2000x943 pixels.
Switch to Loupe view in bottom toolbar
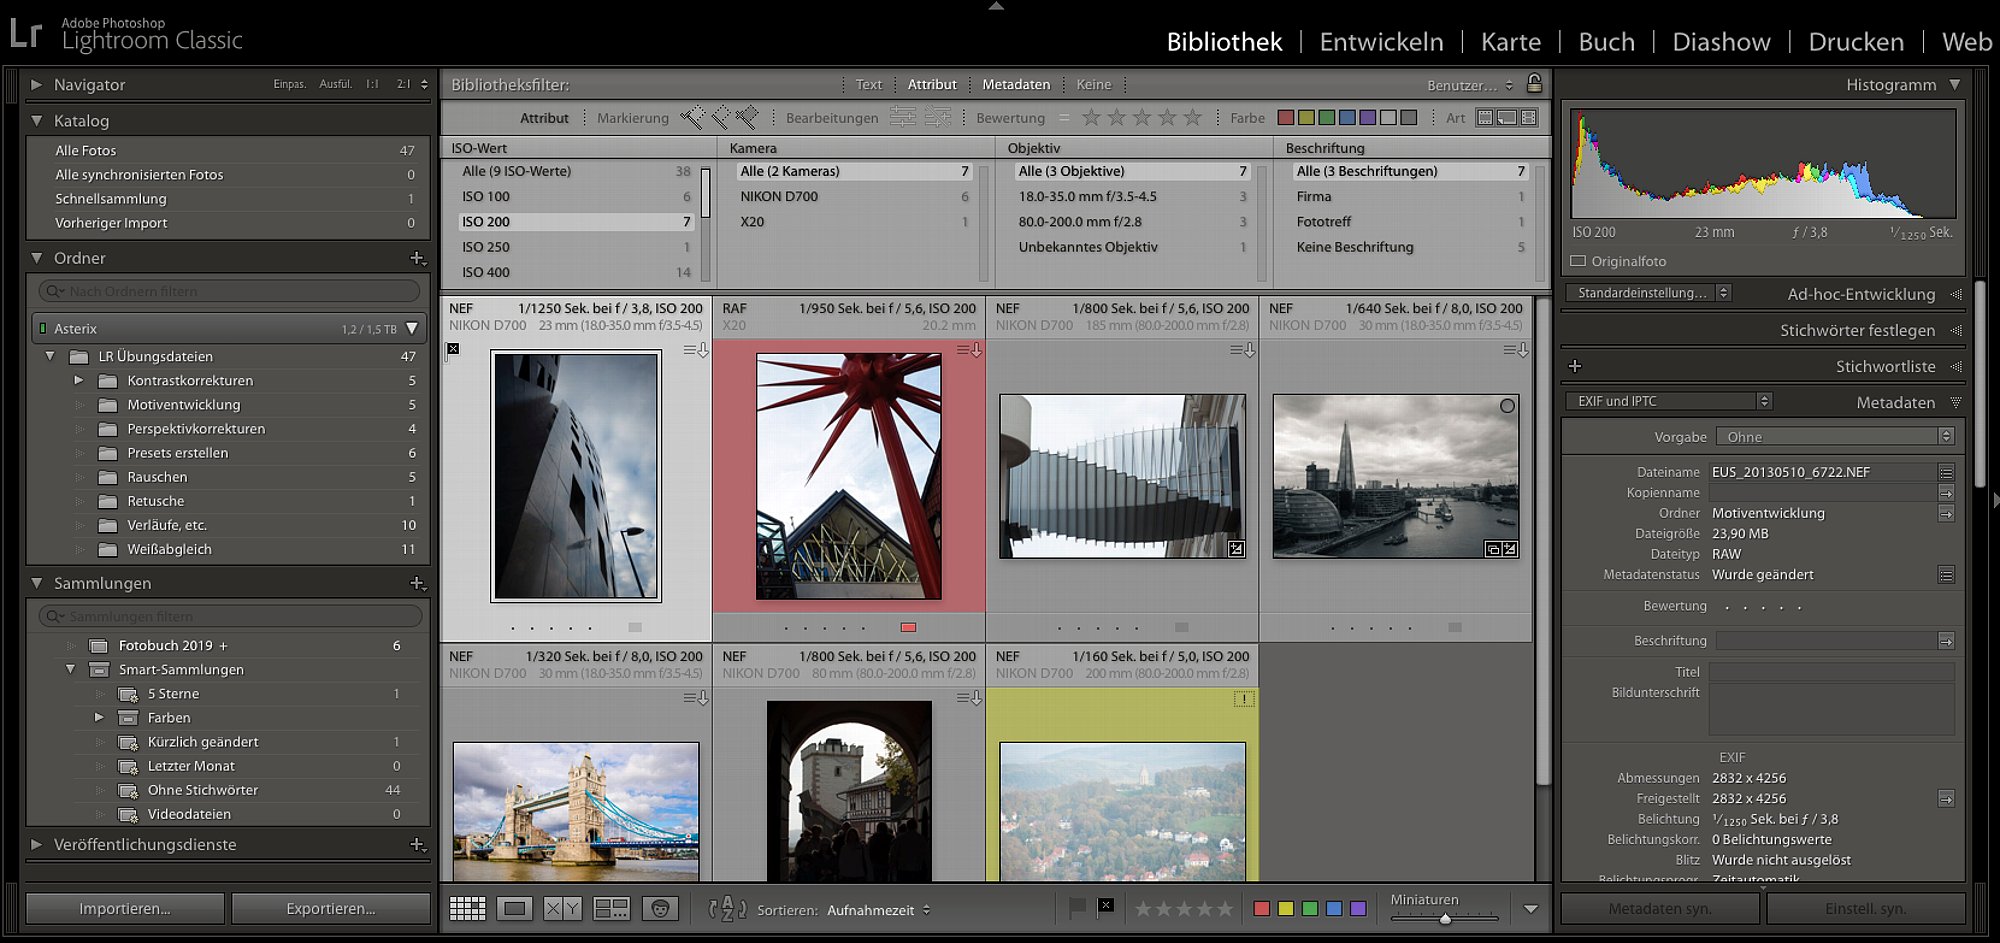(x=515, y=908)
